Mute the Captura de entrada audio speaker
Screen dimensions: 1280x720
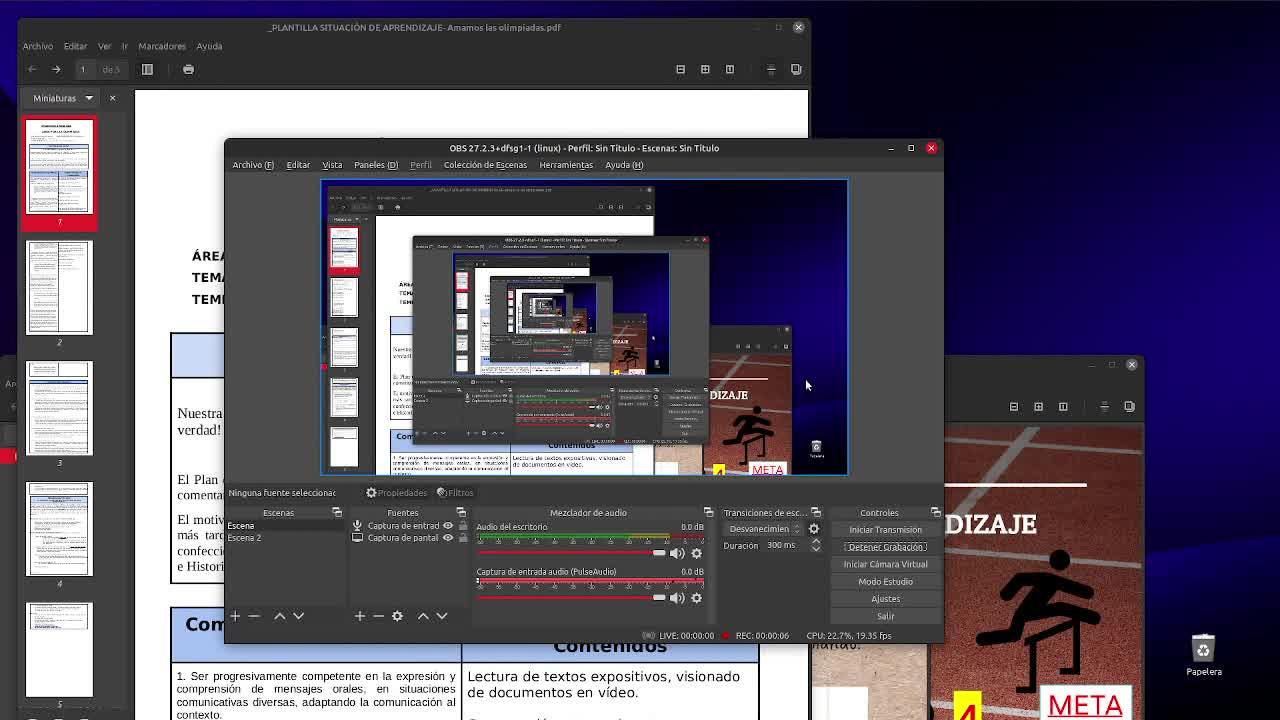677,598
